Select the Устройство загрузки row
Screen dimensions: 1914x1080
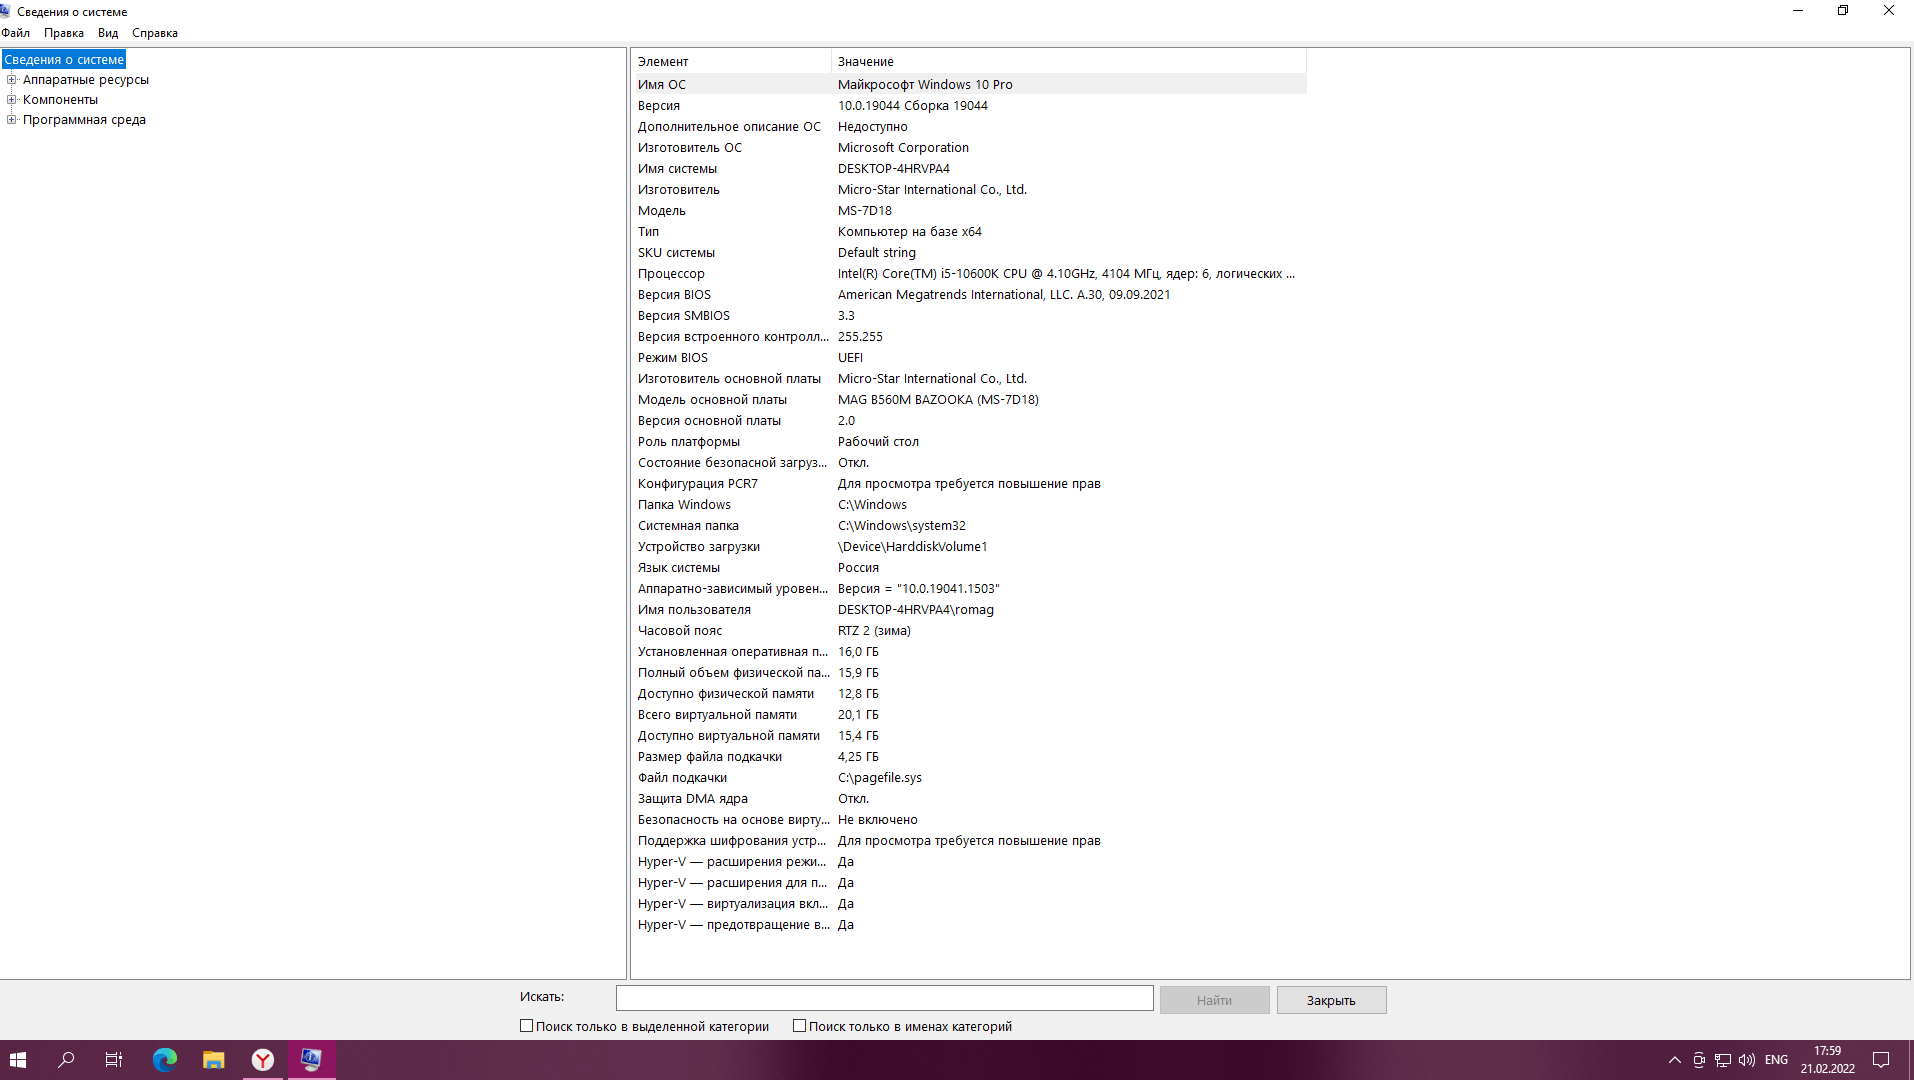coord(970,547)
